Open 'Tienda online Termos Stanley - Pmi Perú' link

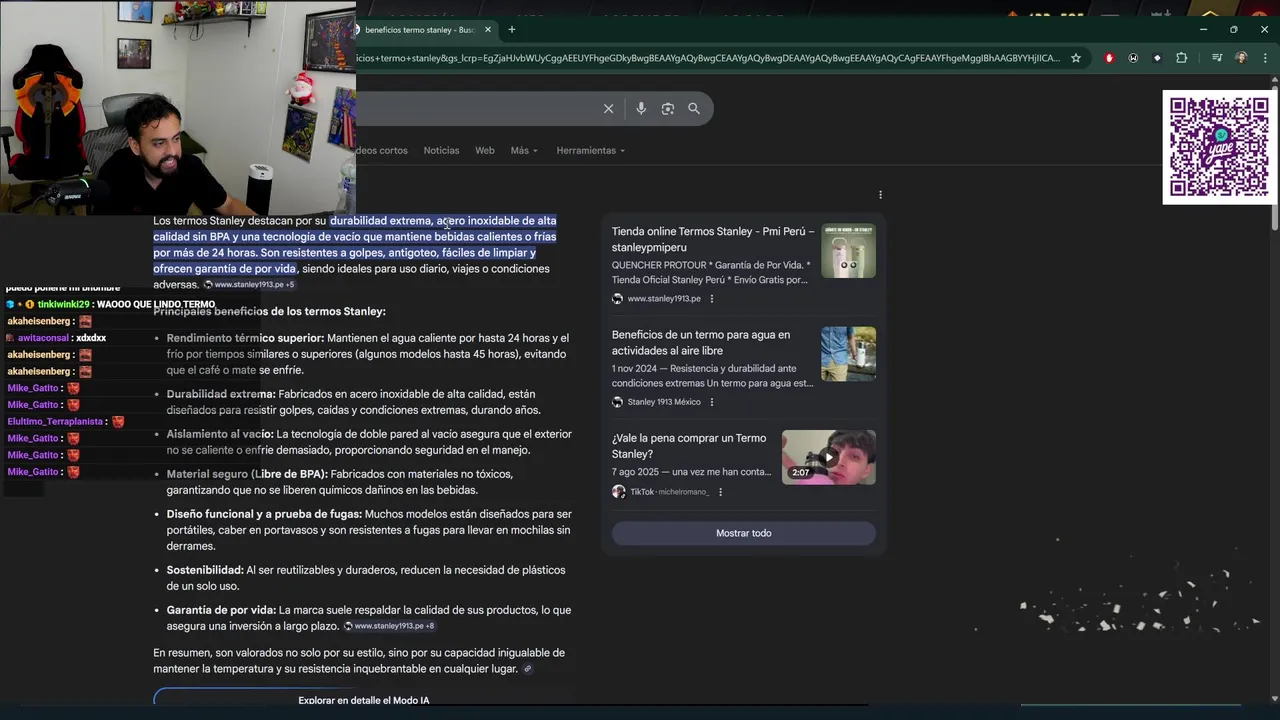tap(713, 239)
